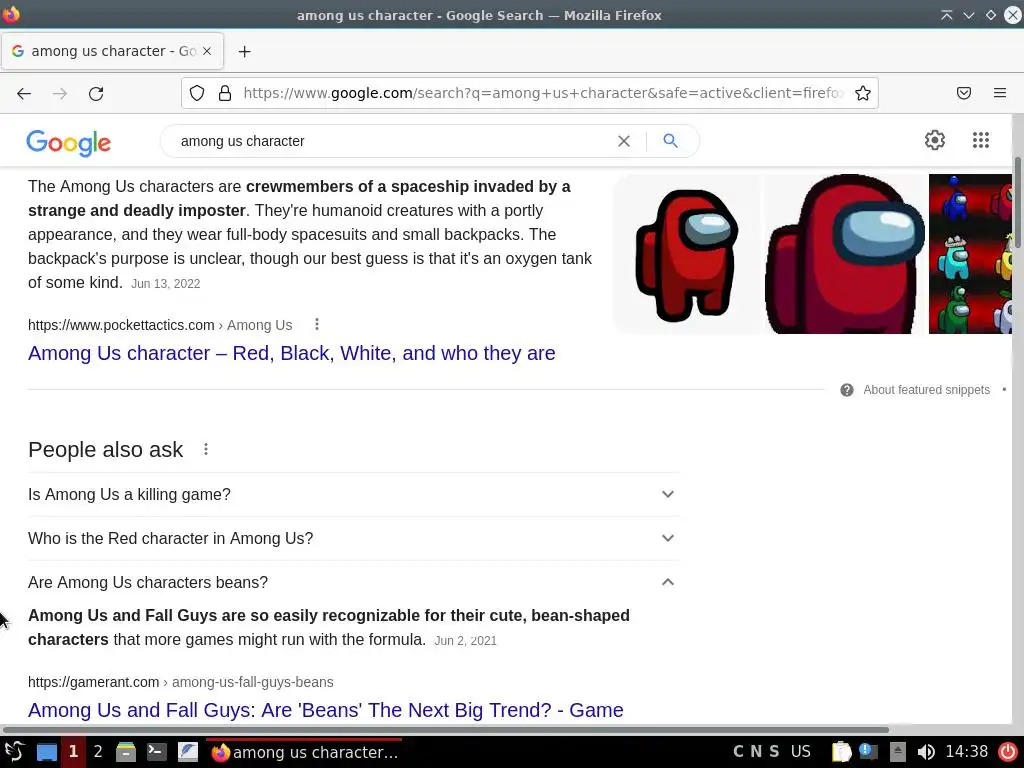Click the URL address bar
This screenshot has width=1024, height=768.
tap(542, 93)
